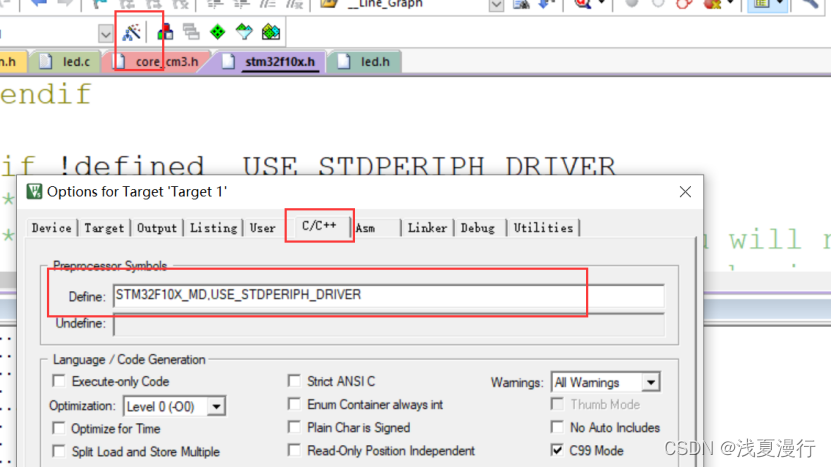Enable Optimize for Time checkbox
831x467 pixels.
pos(59,428)
